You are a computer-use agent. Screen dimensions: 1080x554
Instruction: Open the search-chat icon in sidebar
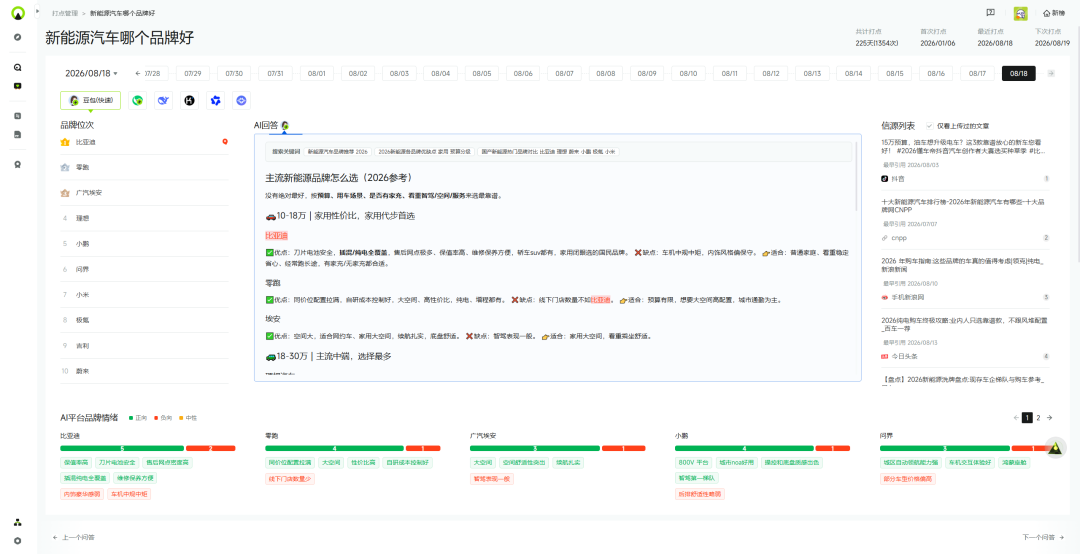(x=18, y=68)
